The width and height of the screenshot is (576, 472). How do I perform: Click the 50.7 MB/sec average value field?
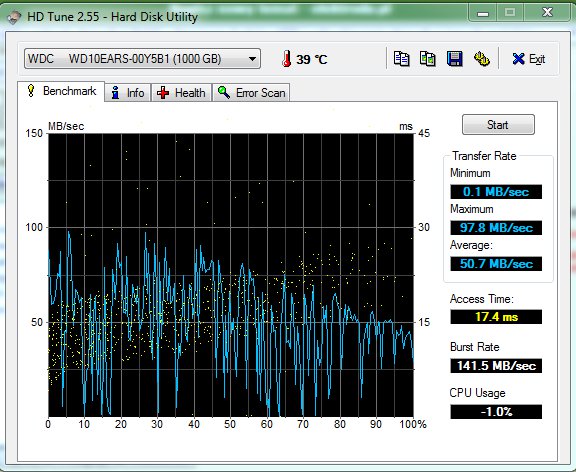pyautogui.click(x=496, y=264)
